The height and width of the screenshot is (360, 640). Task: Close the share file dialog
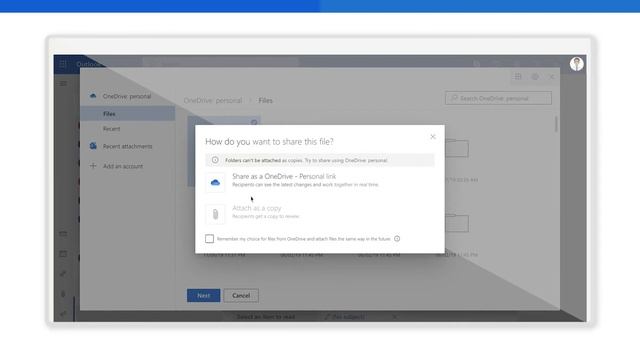(433, 137)
